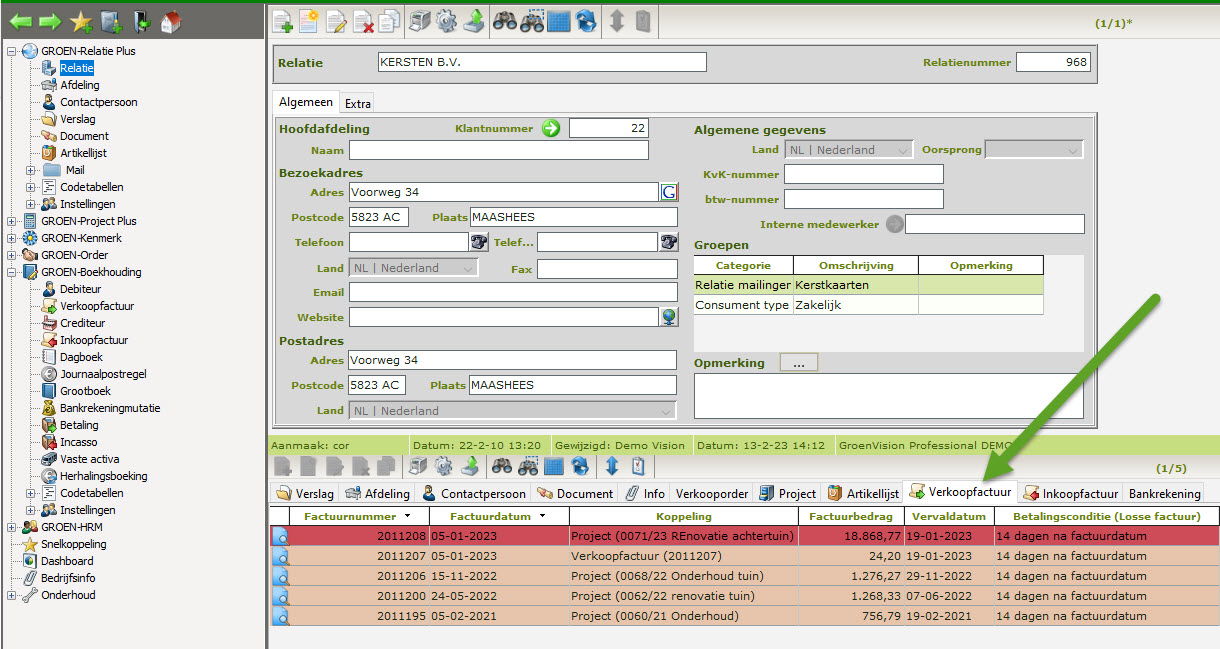Click the binoculars search icon in top toolbar
Viewport: 1220px width, 649px height.
pos(505,20)
